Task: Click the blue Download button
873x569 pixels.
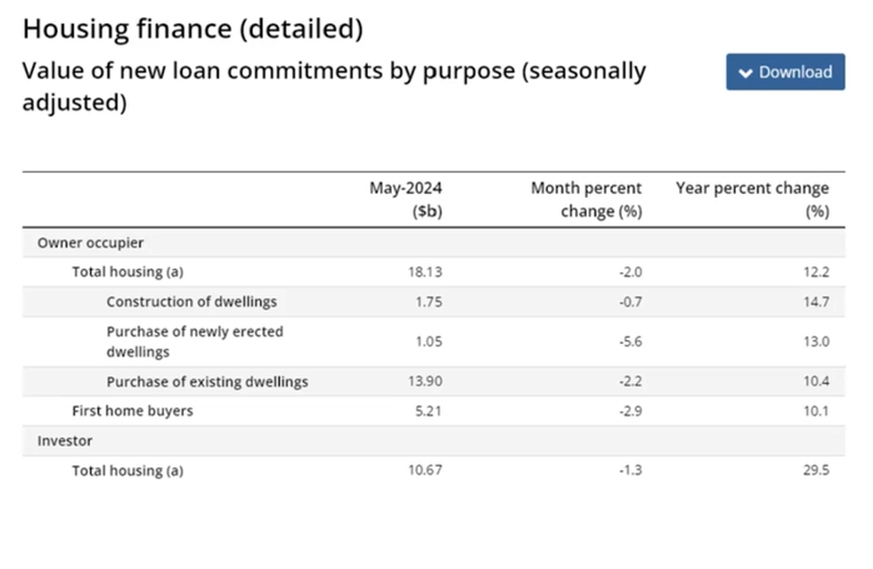Action: tap(785, 72)
